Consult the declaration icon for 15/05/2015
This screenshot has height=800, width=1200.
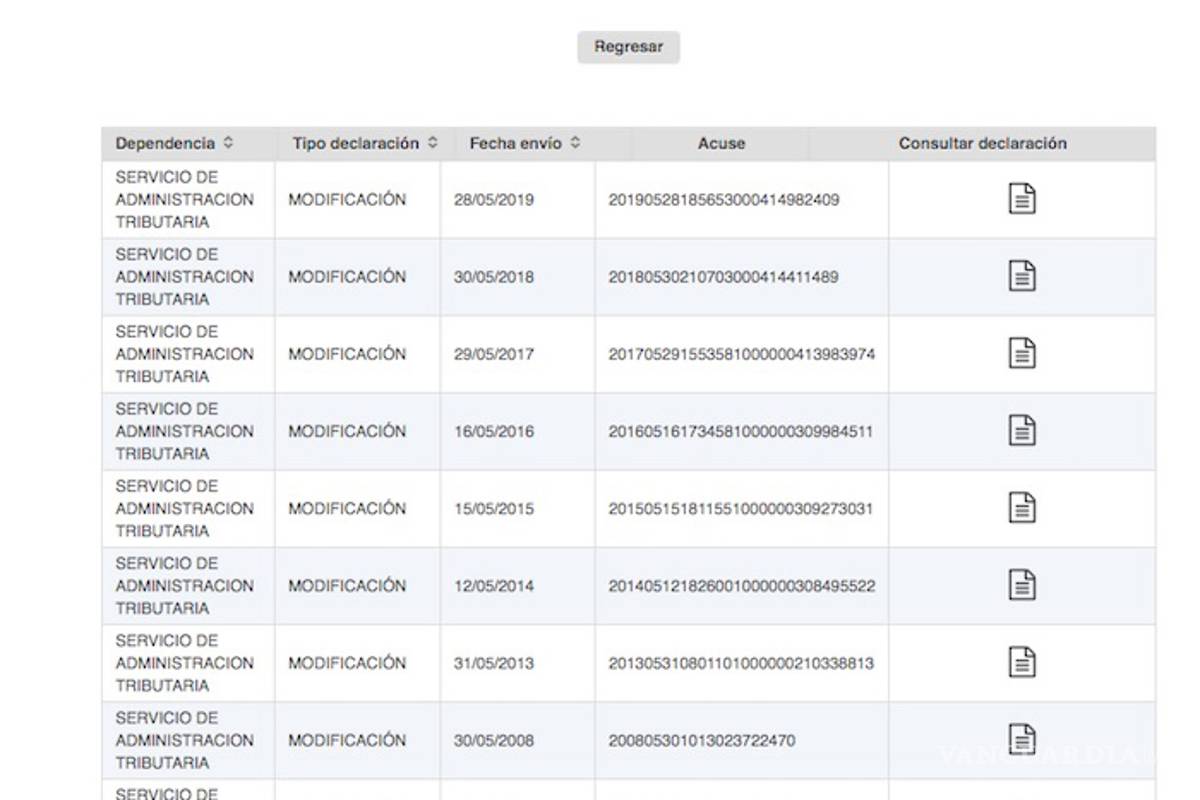point(1021,508)
